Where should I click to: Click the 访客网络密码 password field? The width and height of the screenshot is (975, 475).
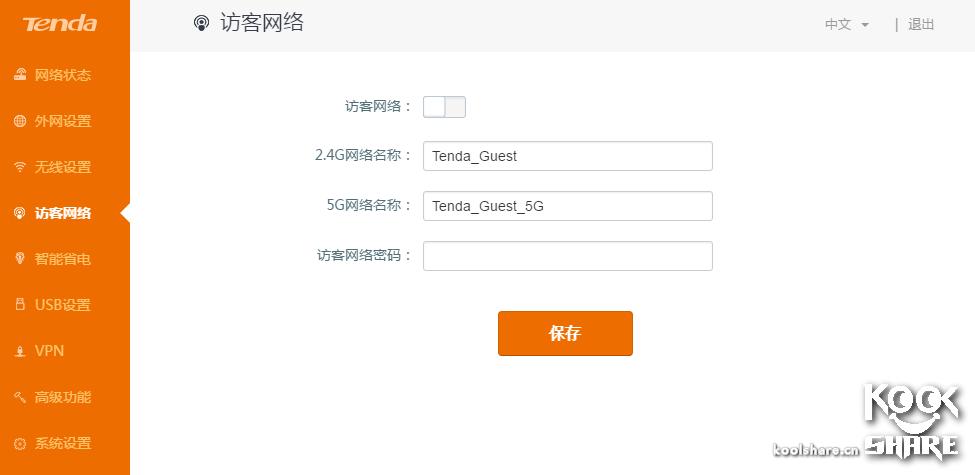pos(567,256)
